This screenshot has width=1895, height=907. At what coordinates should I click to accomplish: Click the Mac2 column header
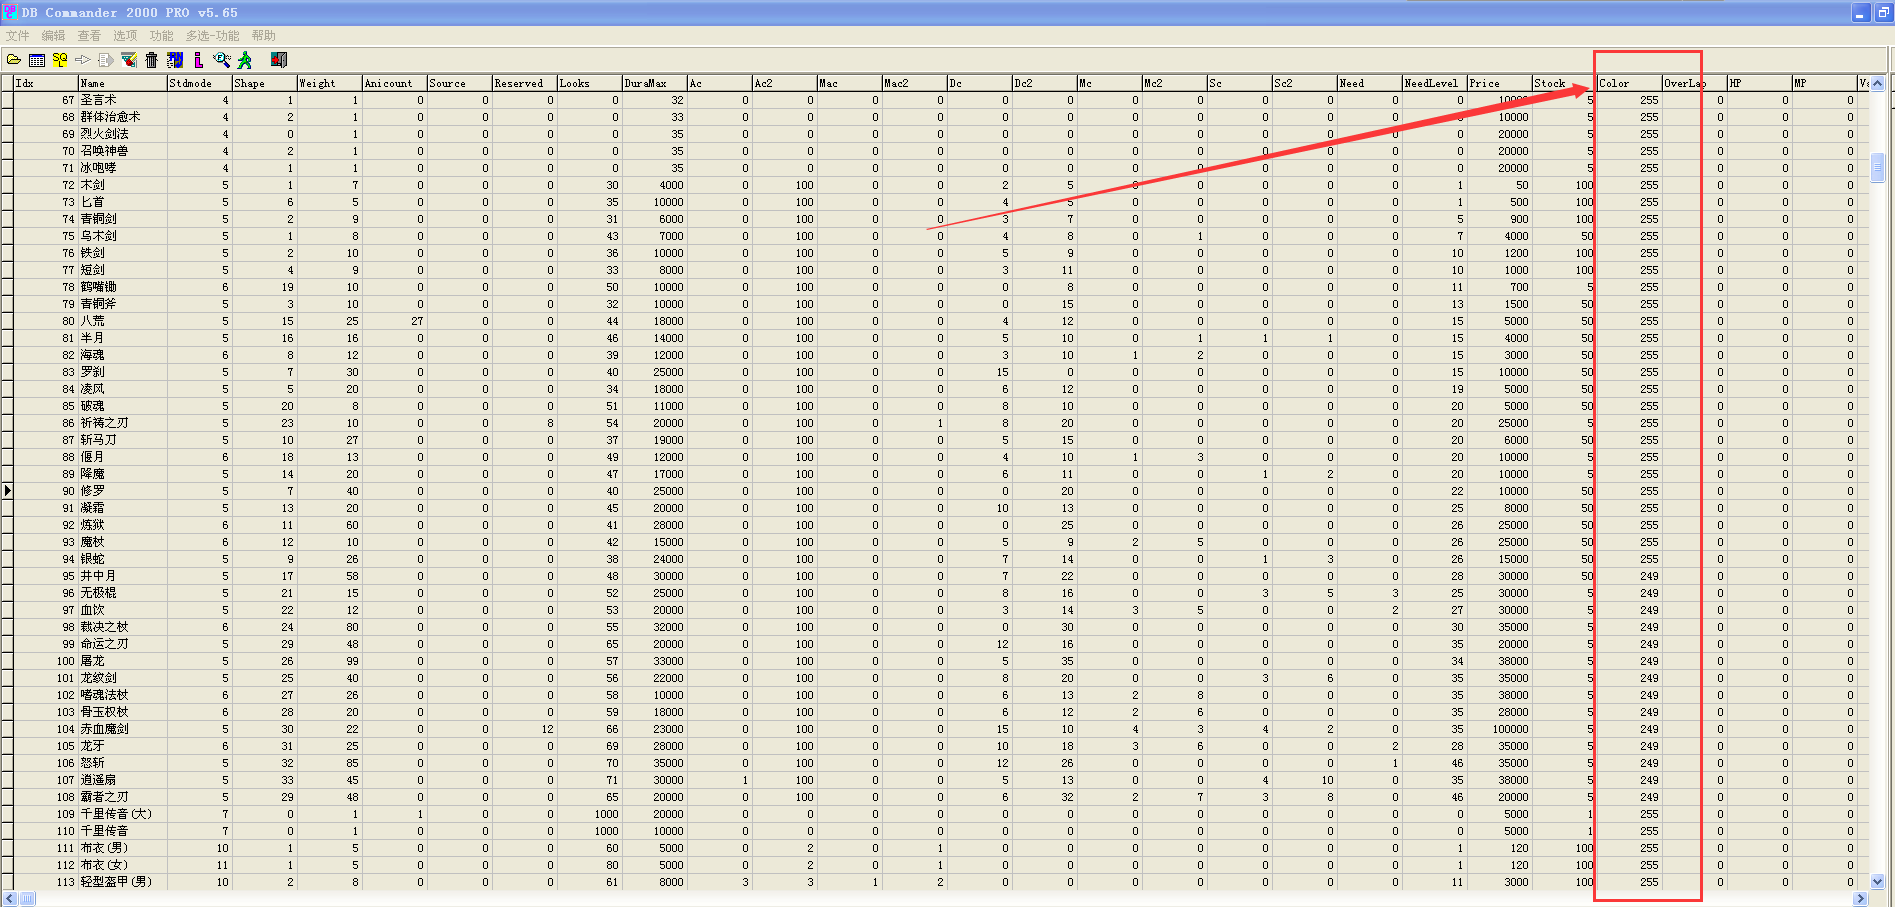pyautogui.click(x=915, y=83)
